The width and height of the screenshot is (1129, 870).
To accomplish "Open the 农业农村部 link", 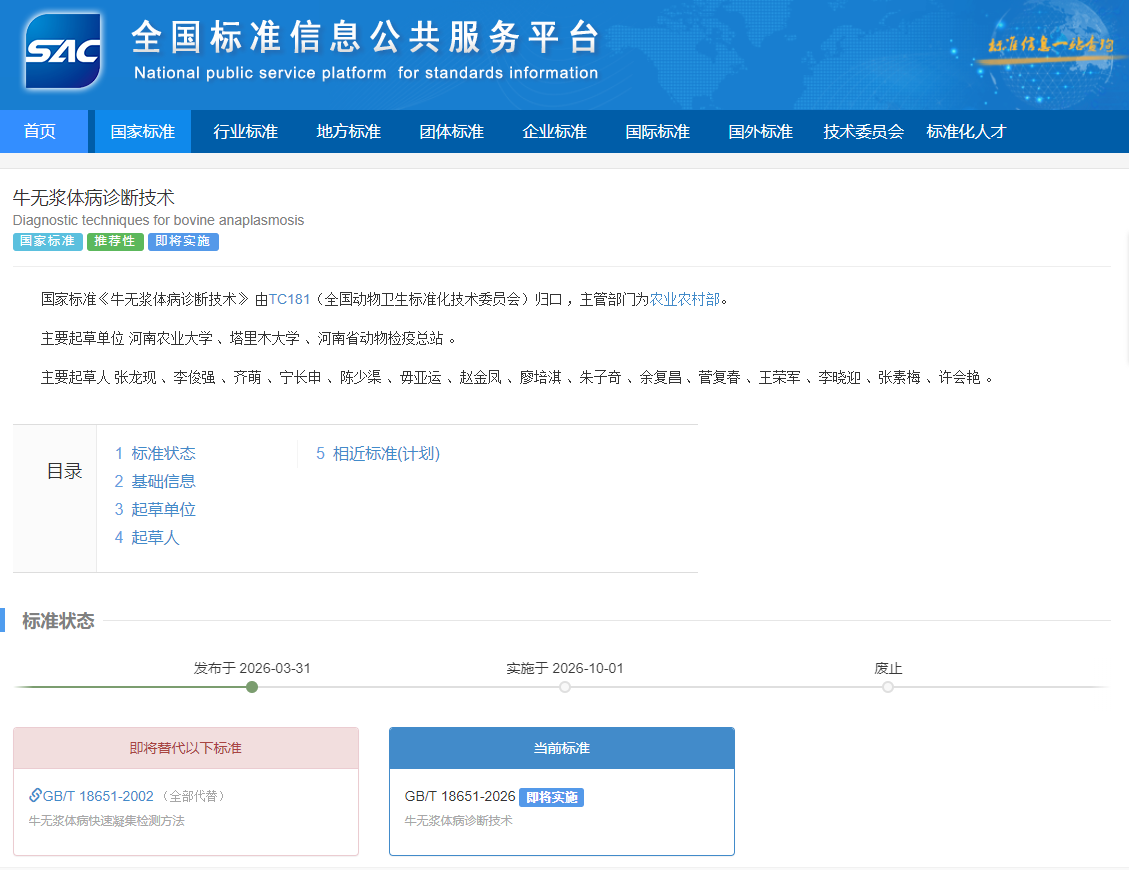I will pos(685,299).
